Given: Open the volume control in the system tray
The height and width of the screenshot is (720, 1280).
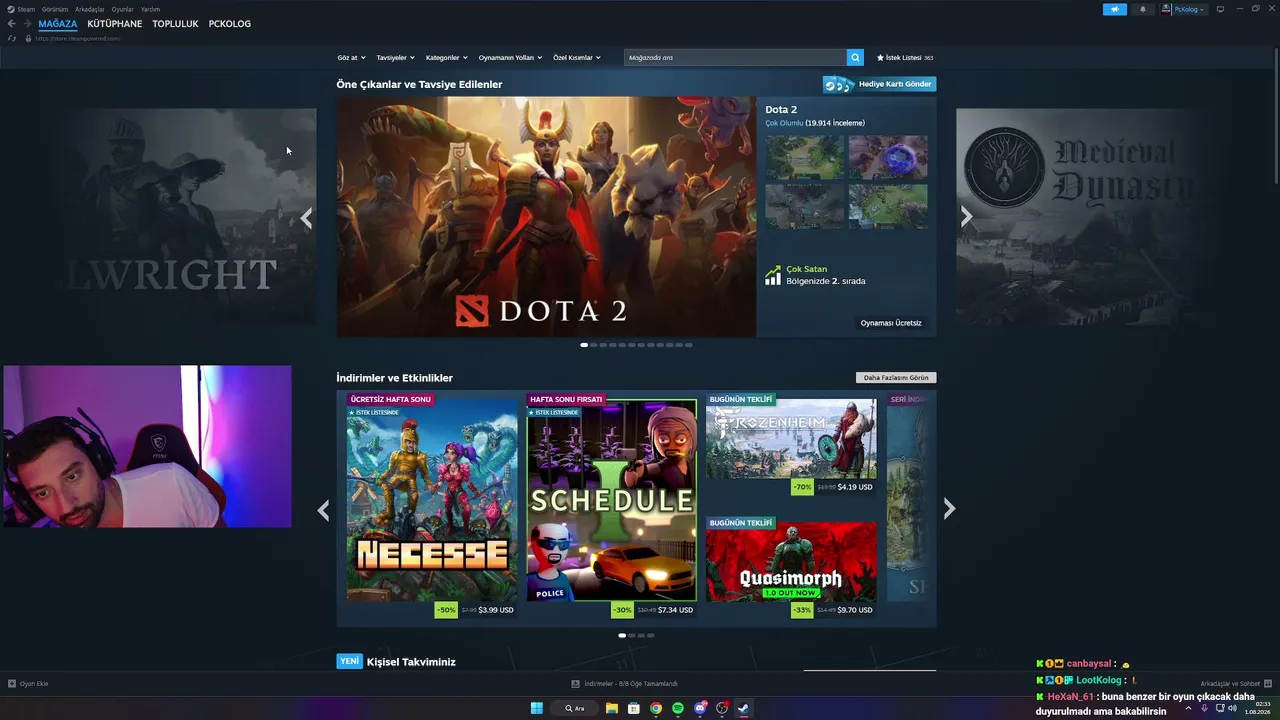Looking at the screenshot, I should 1233,708.
